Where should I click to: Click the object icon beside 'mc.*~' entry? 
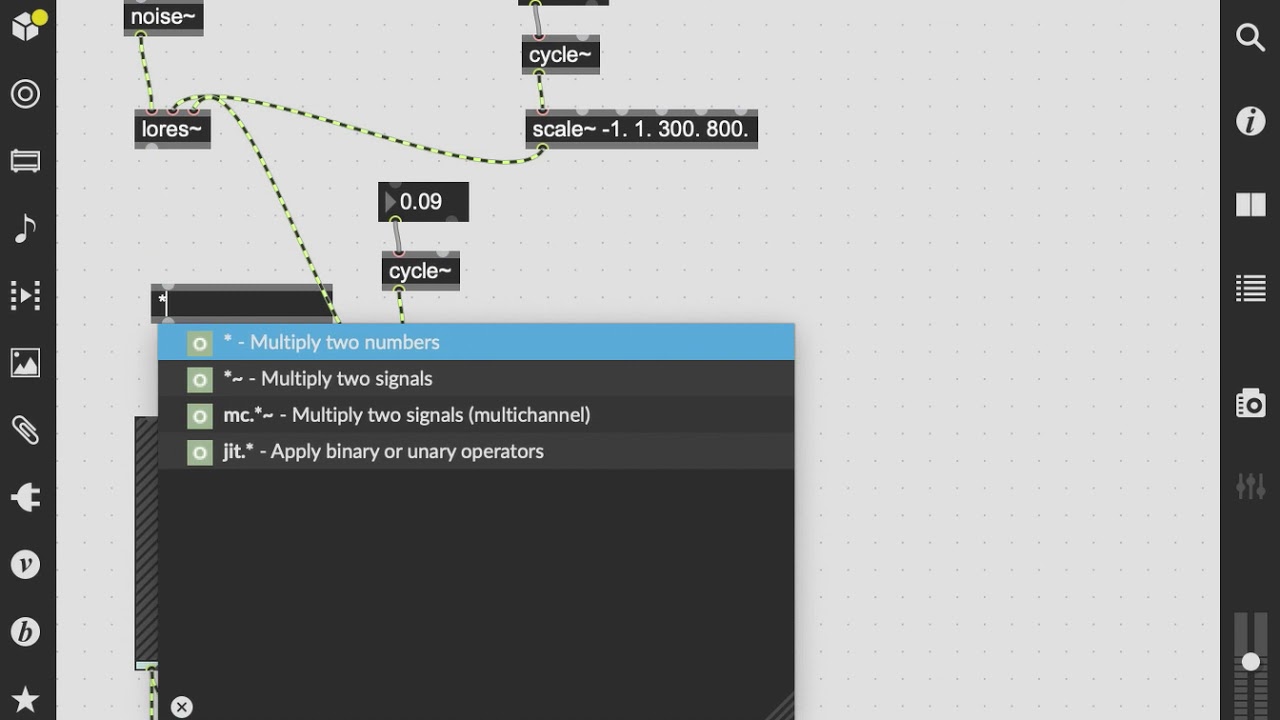(200, 415)
